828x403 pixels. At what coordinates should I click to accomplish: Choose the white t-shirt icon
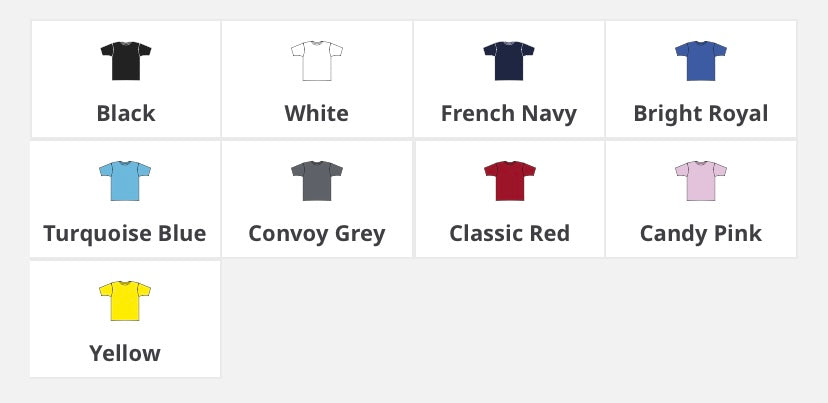(317, 61)
